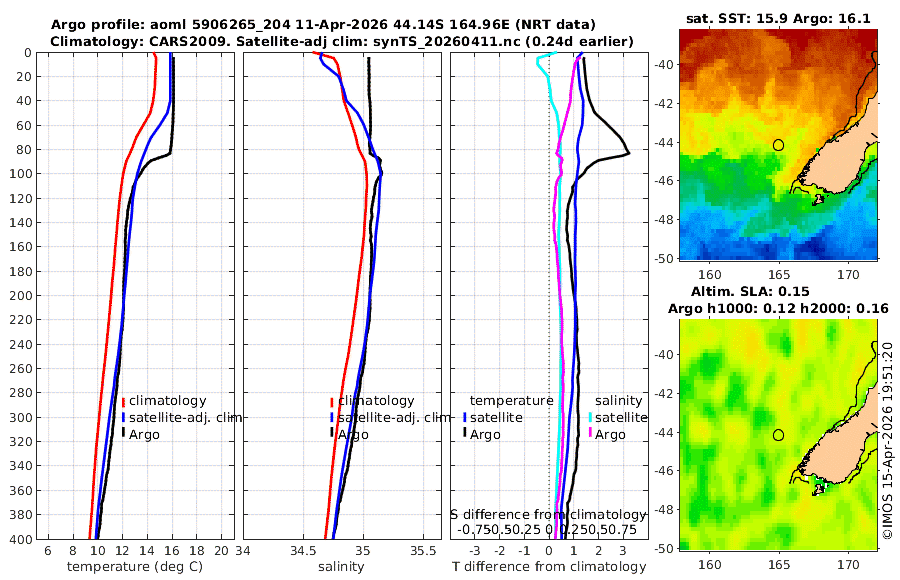Click the '260' depth tick label
This screenshot has height=580, width=900.
(20, 369)
